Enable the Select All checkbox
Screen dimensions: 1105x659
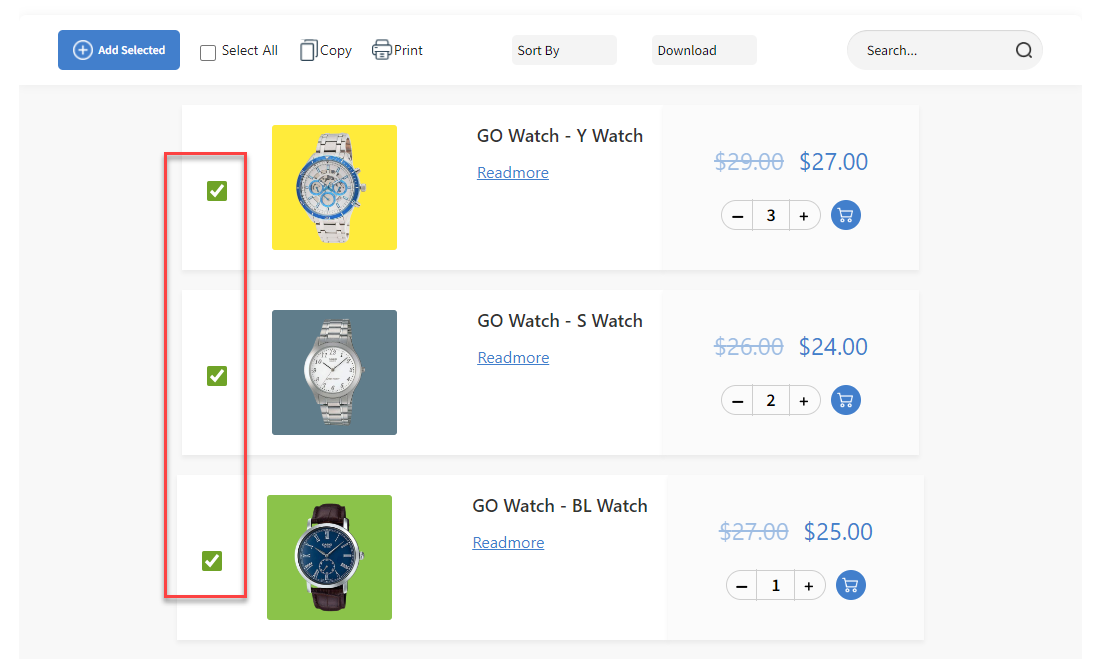point(207,51)
